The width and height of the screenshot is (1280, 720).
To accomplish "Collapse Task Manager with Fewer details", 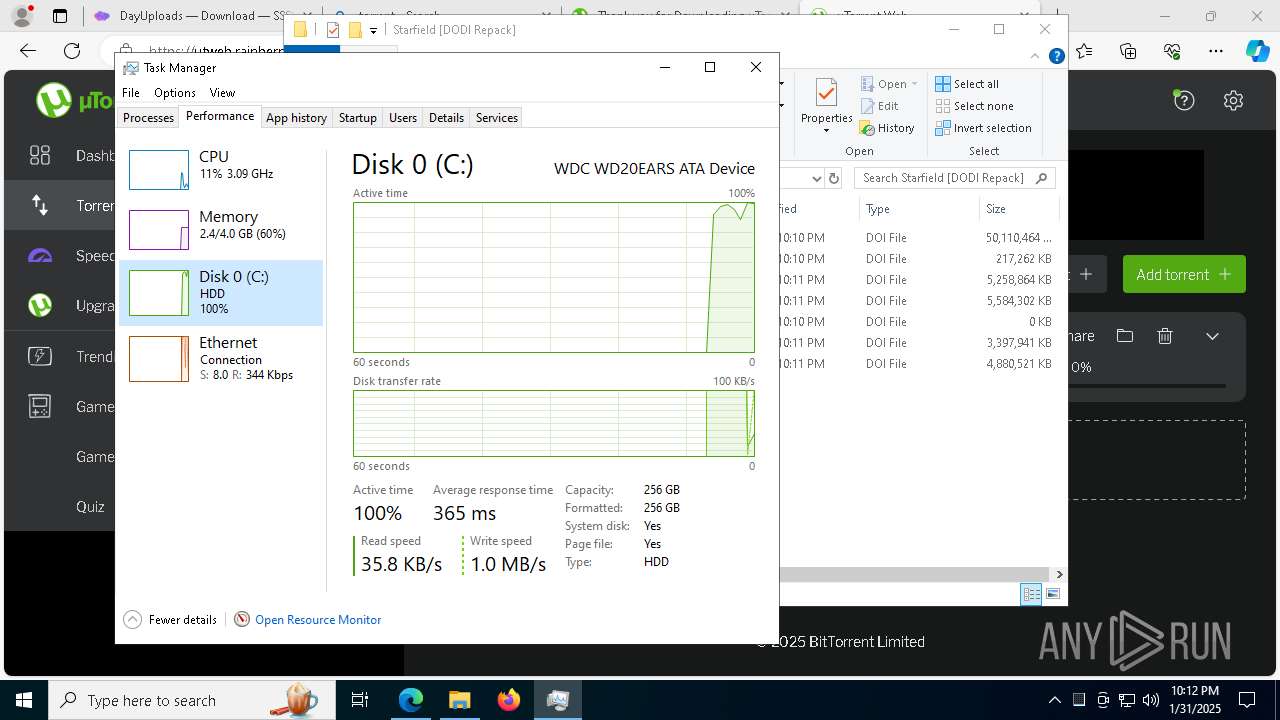I will pyautogui.click(x=170, y=620).
